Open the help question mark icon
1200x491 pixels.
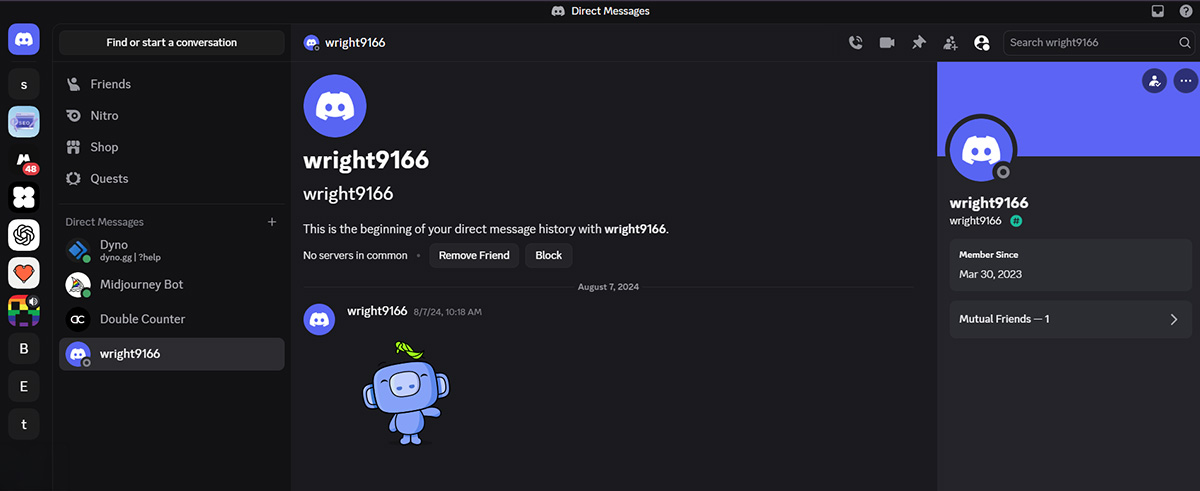click(1185, 11)
